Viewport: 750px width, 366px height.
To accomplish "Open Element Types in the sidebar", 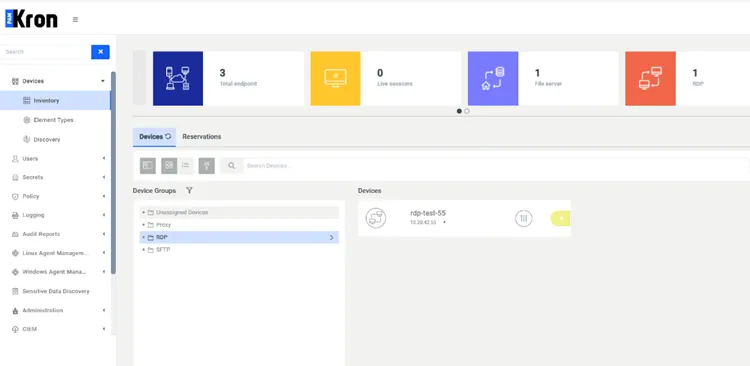I will (55, 120).
